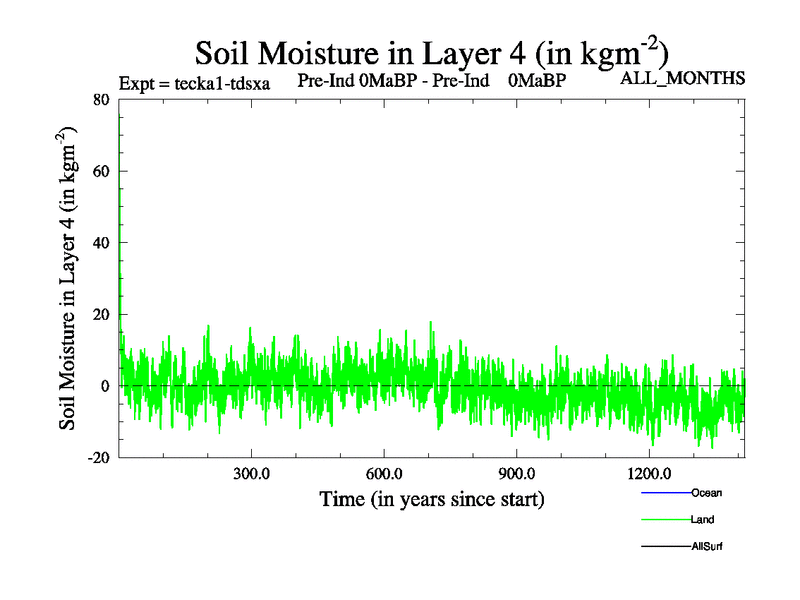This screenshot has height=600, width=800.
Task: Click the 300.0 x-axis tick label
Action: pos(251,473)
